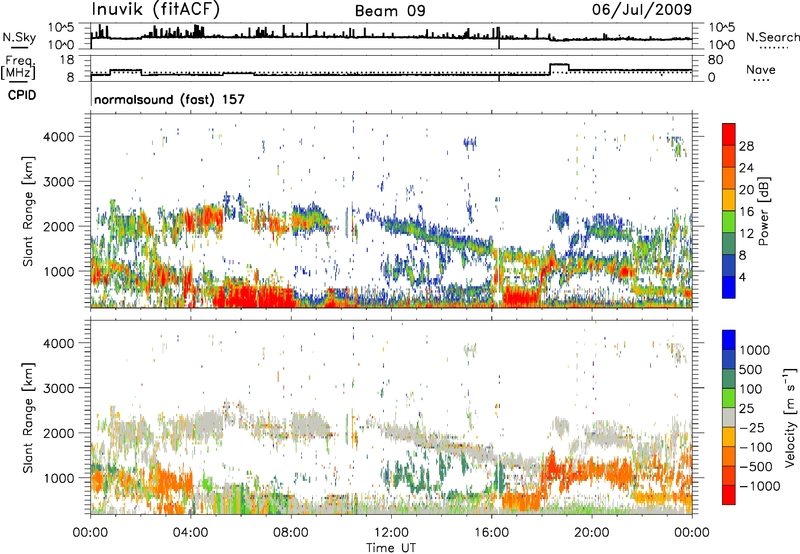
Task: Click the 'Time UT' axis label
Action: point(391,547)
